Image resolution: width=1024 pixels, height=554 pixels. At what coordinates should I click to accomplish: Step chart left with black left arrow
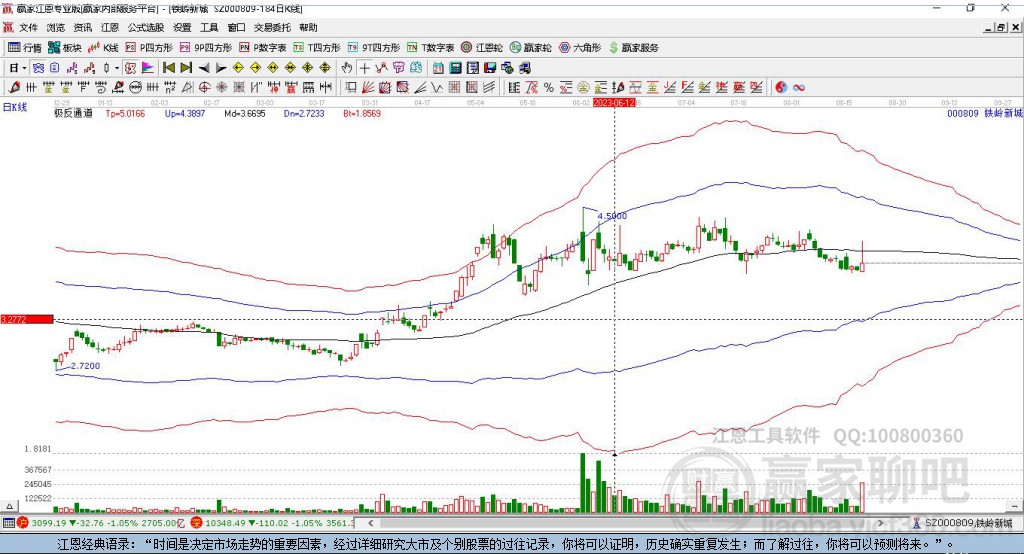204,68
